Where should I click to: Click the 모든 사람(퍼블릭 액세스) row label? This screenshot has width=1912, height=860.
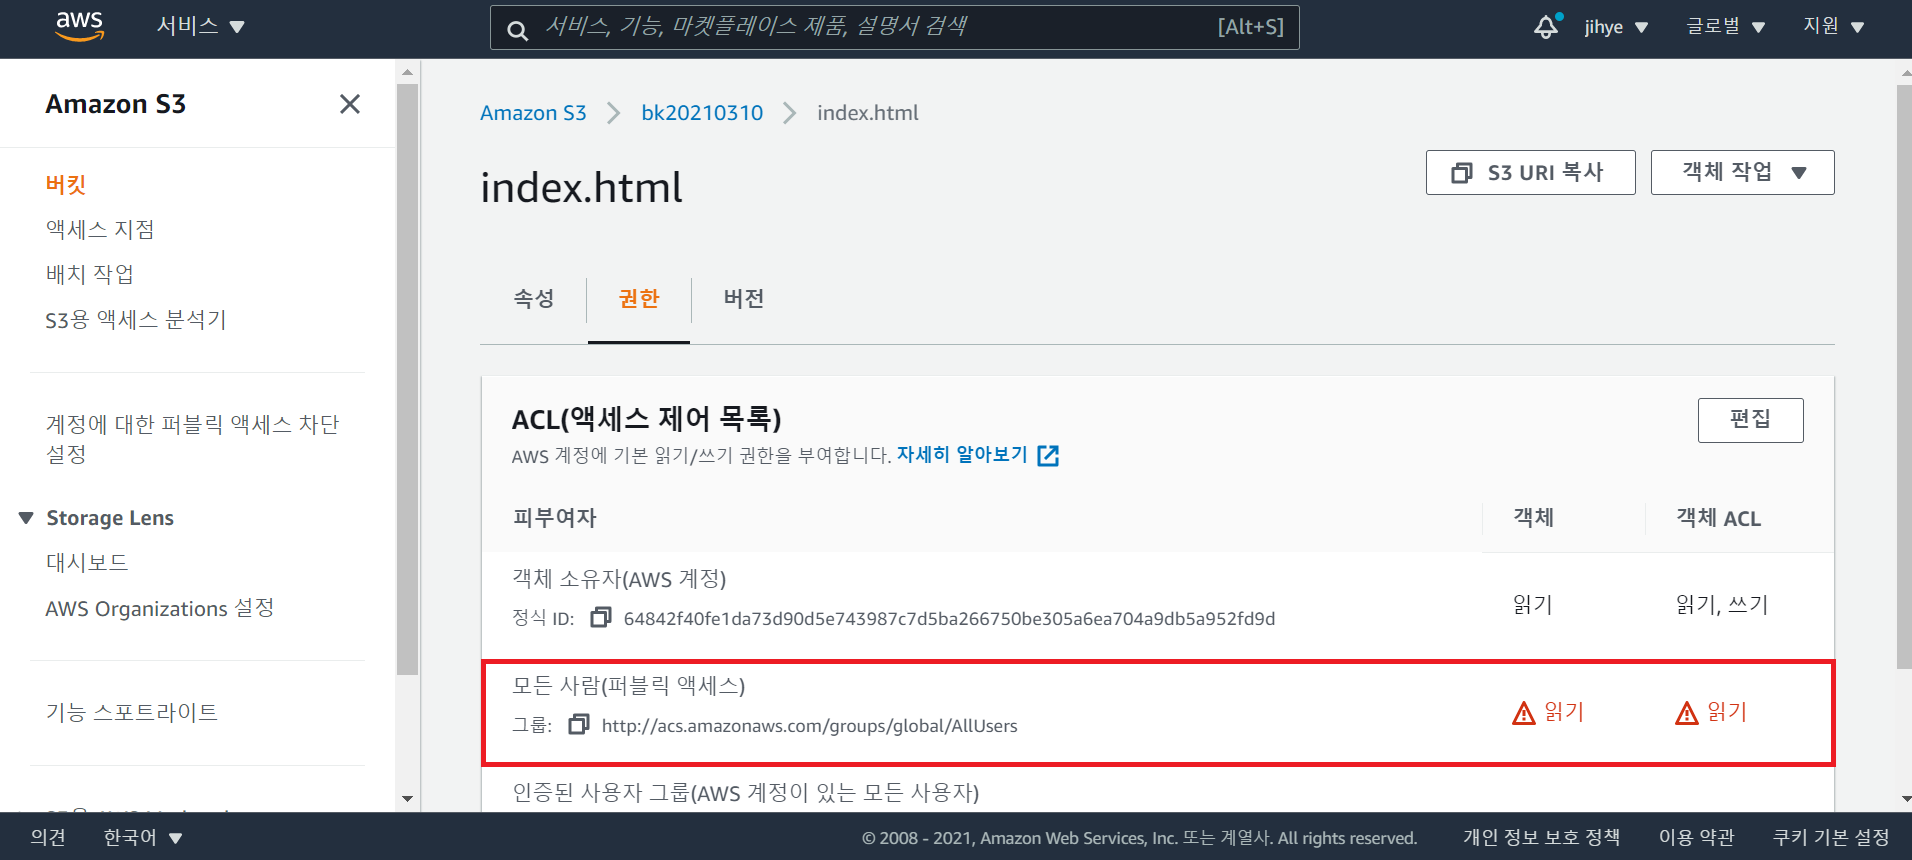pyautogui.click(x=628, y=686)
